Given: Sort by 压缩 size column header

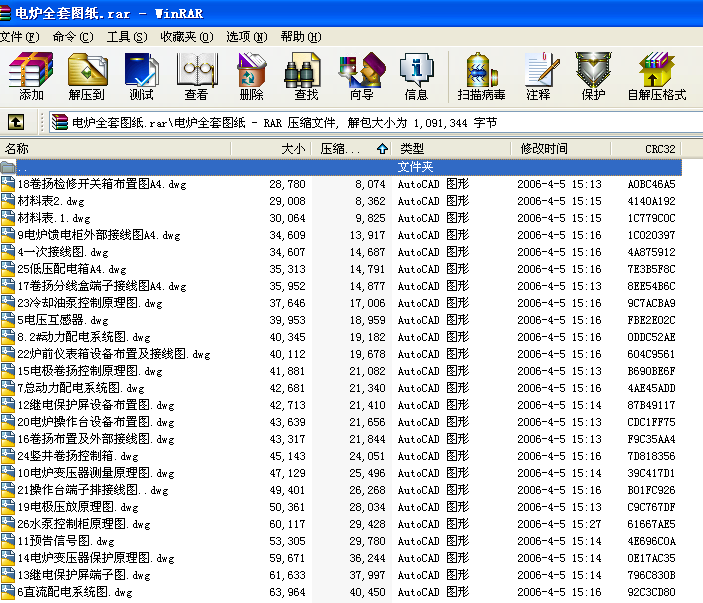Looking at the screenshot, I should [x=352, y=149].
